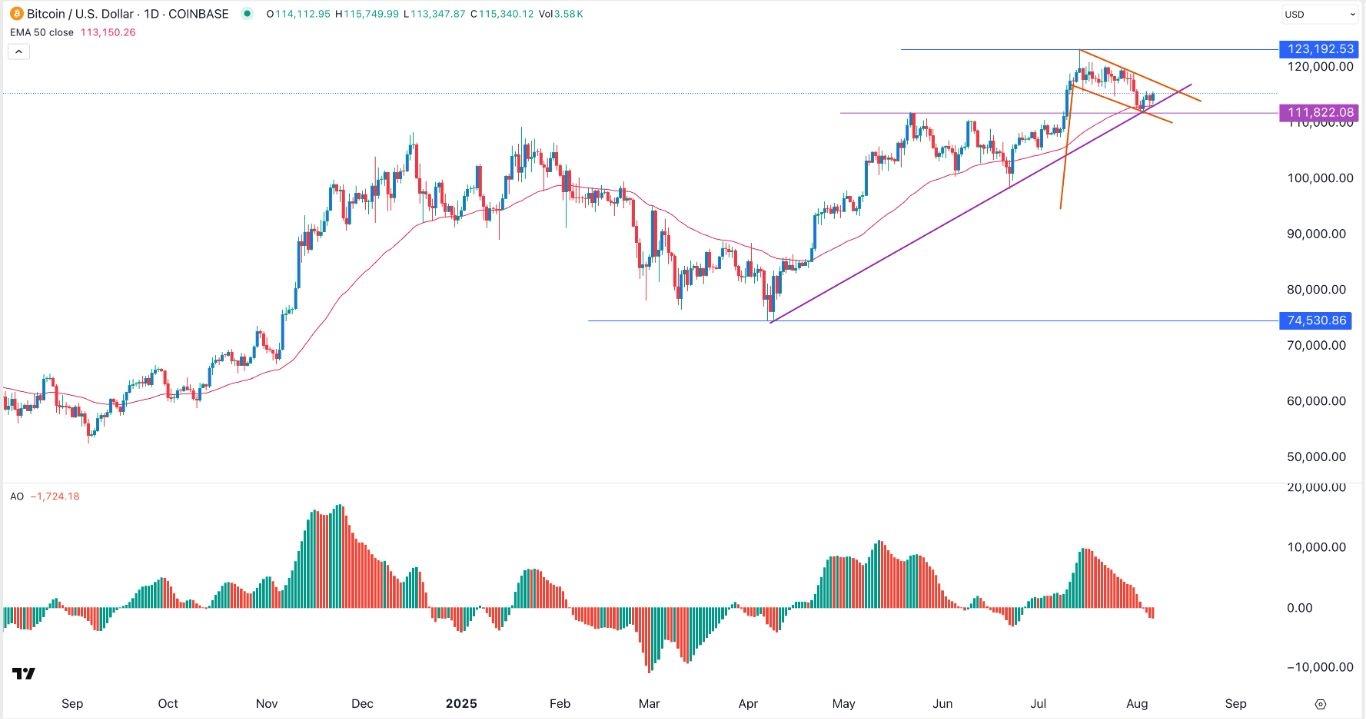Open the time axis settings gear icon
The height and width of the screenshot is (719, 1366).
(x=1321, y=703)
